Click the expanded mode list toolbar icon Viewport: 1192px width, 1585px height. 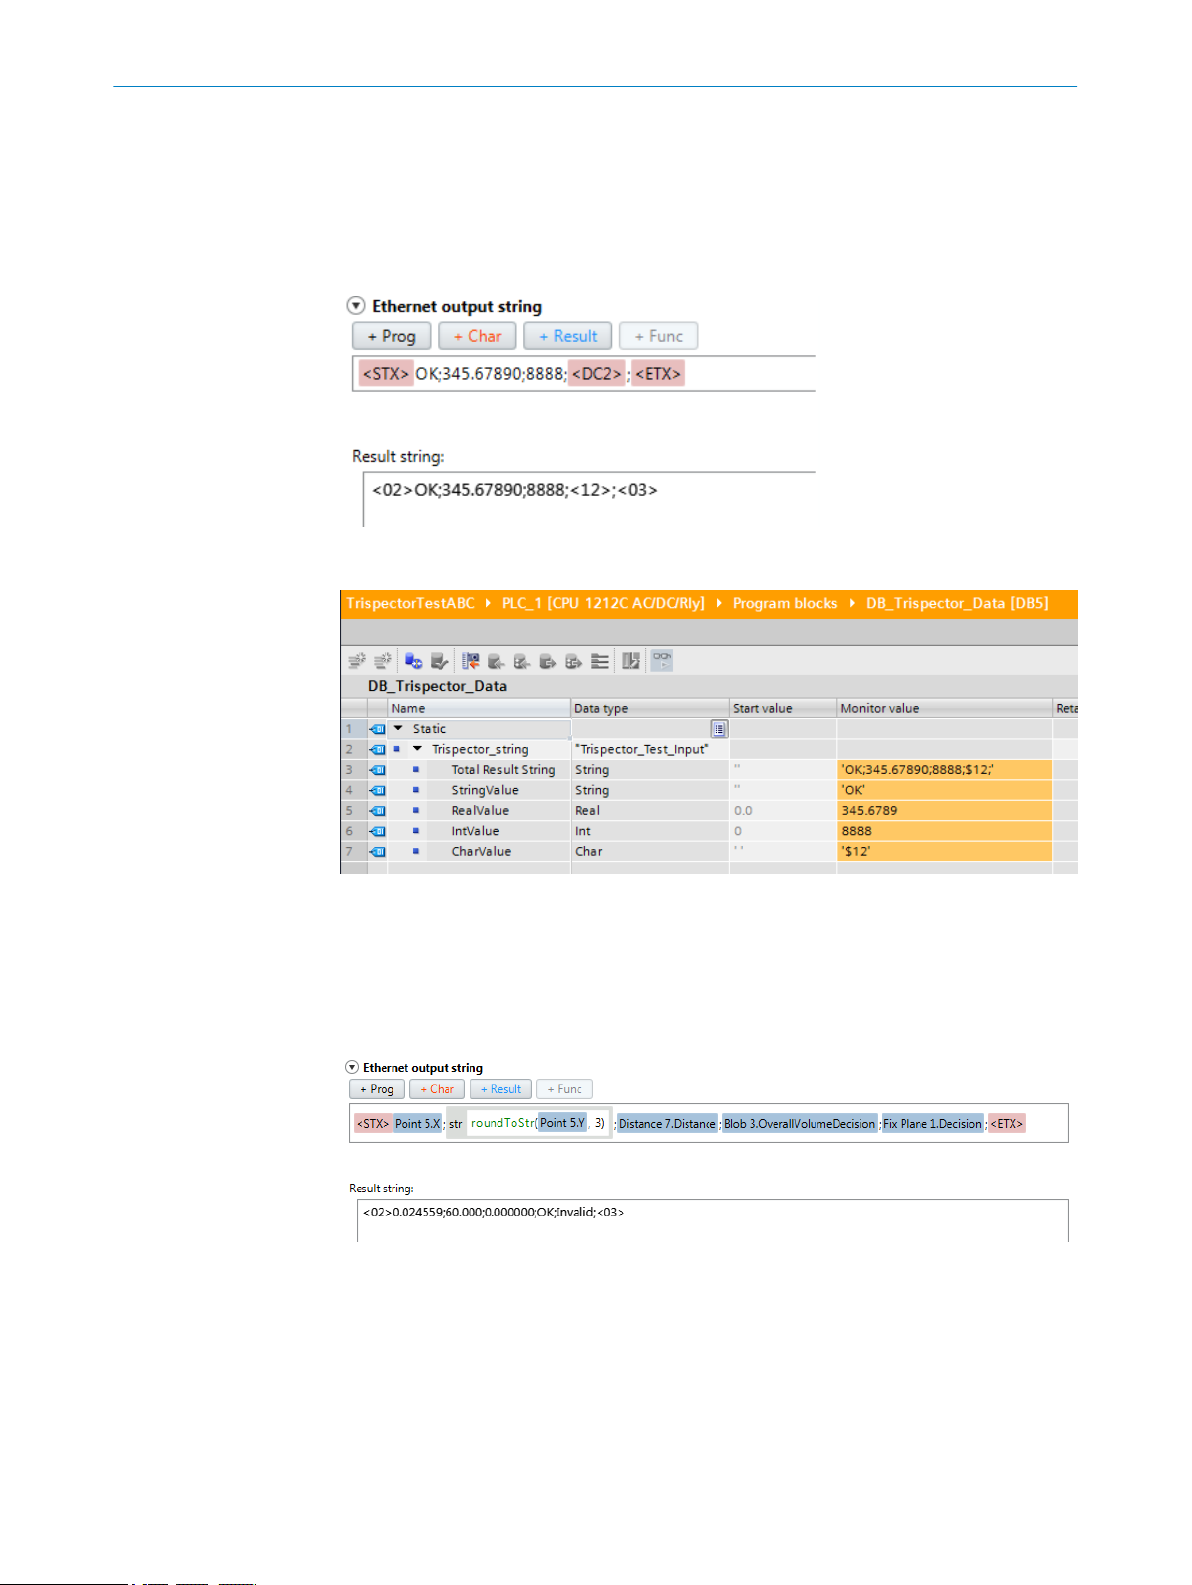600,661
